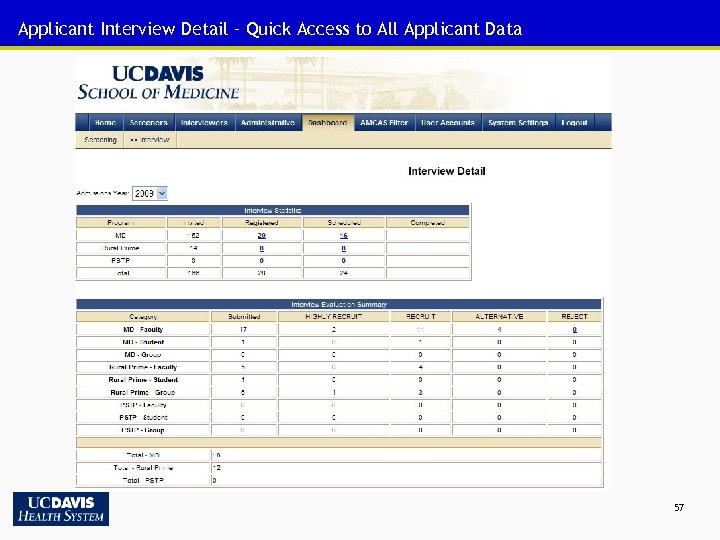Click the MD - Student category label

coord(143,342)
